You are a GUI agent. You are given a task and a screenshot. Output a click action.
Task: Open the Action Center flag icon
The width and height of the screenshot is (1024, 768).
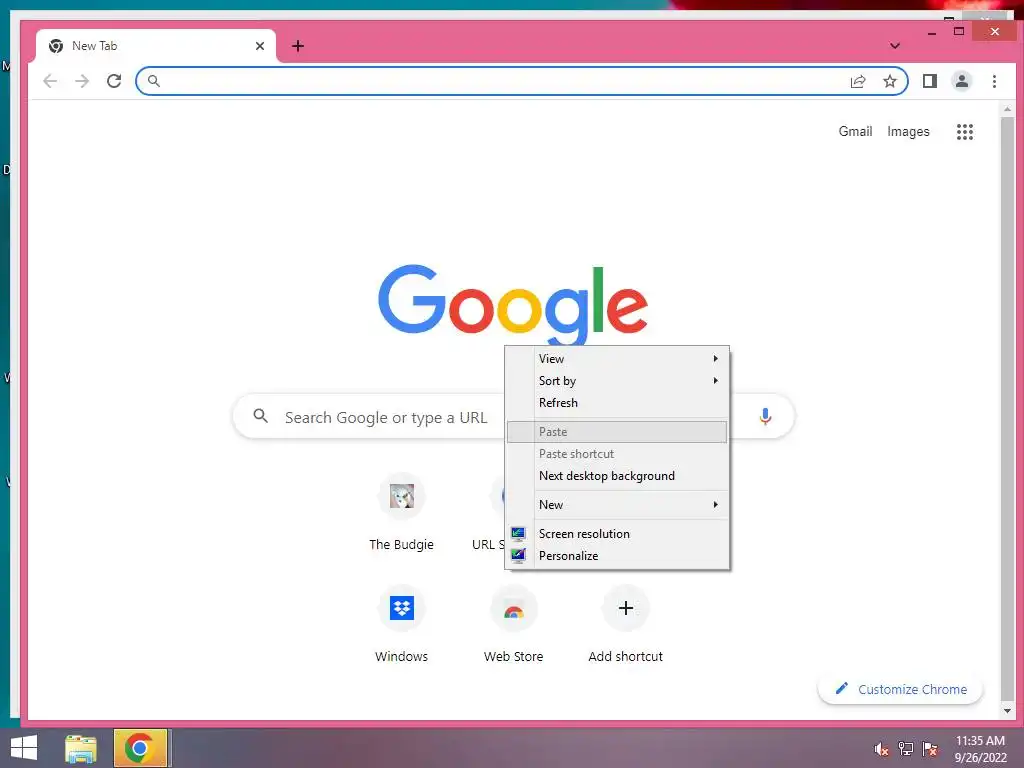[930, 748]
